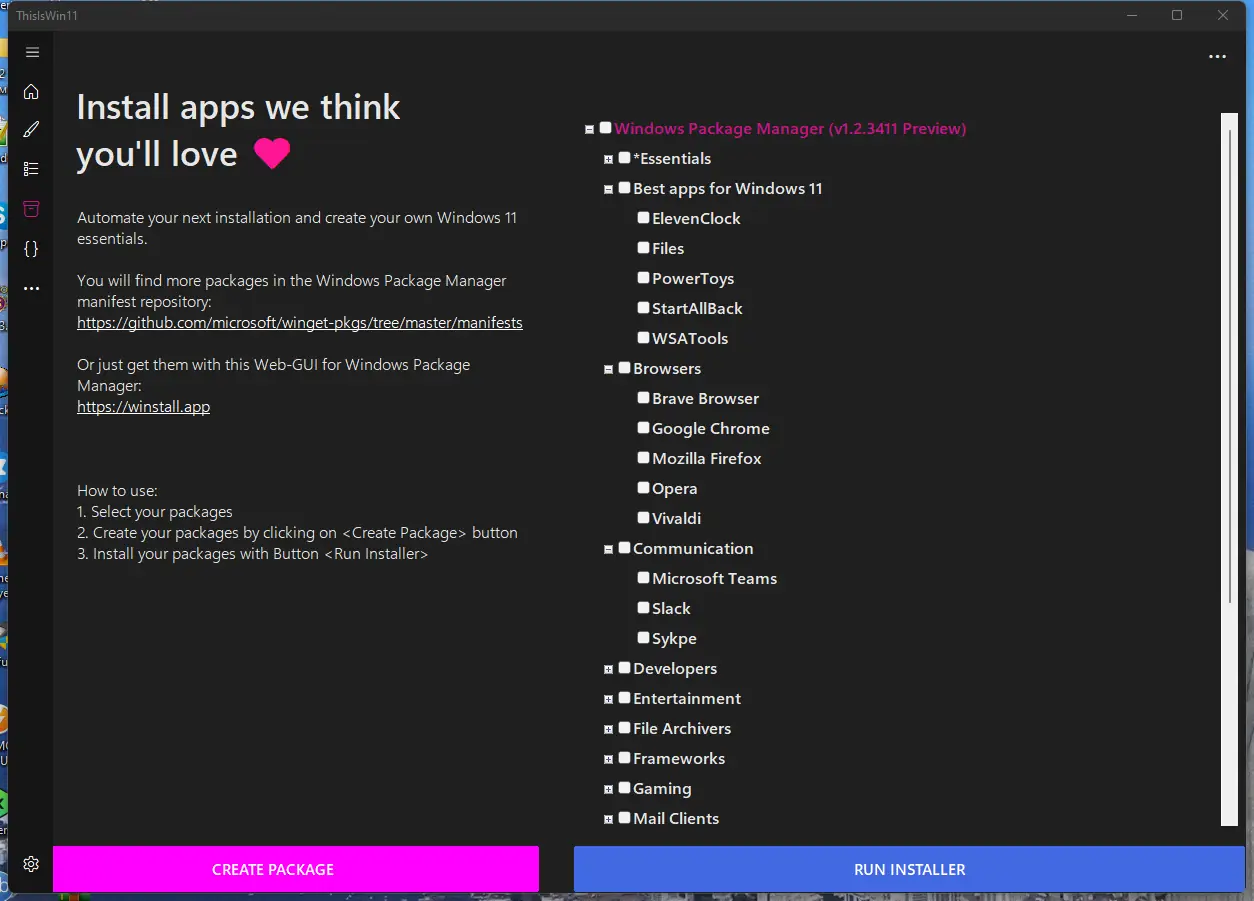Click the File Archivers category label
Screen dimensions: 1254x901
(x=682, y=728)
